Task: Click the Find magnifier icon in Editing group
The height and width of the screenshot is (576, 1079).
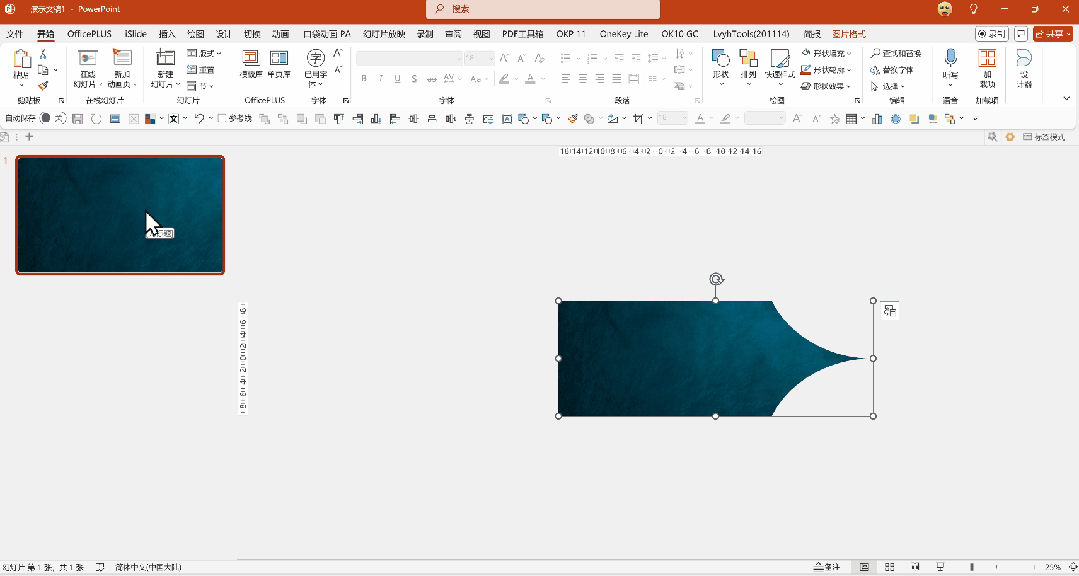Action: click(x=875, y=53)
